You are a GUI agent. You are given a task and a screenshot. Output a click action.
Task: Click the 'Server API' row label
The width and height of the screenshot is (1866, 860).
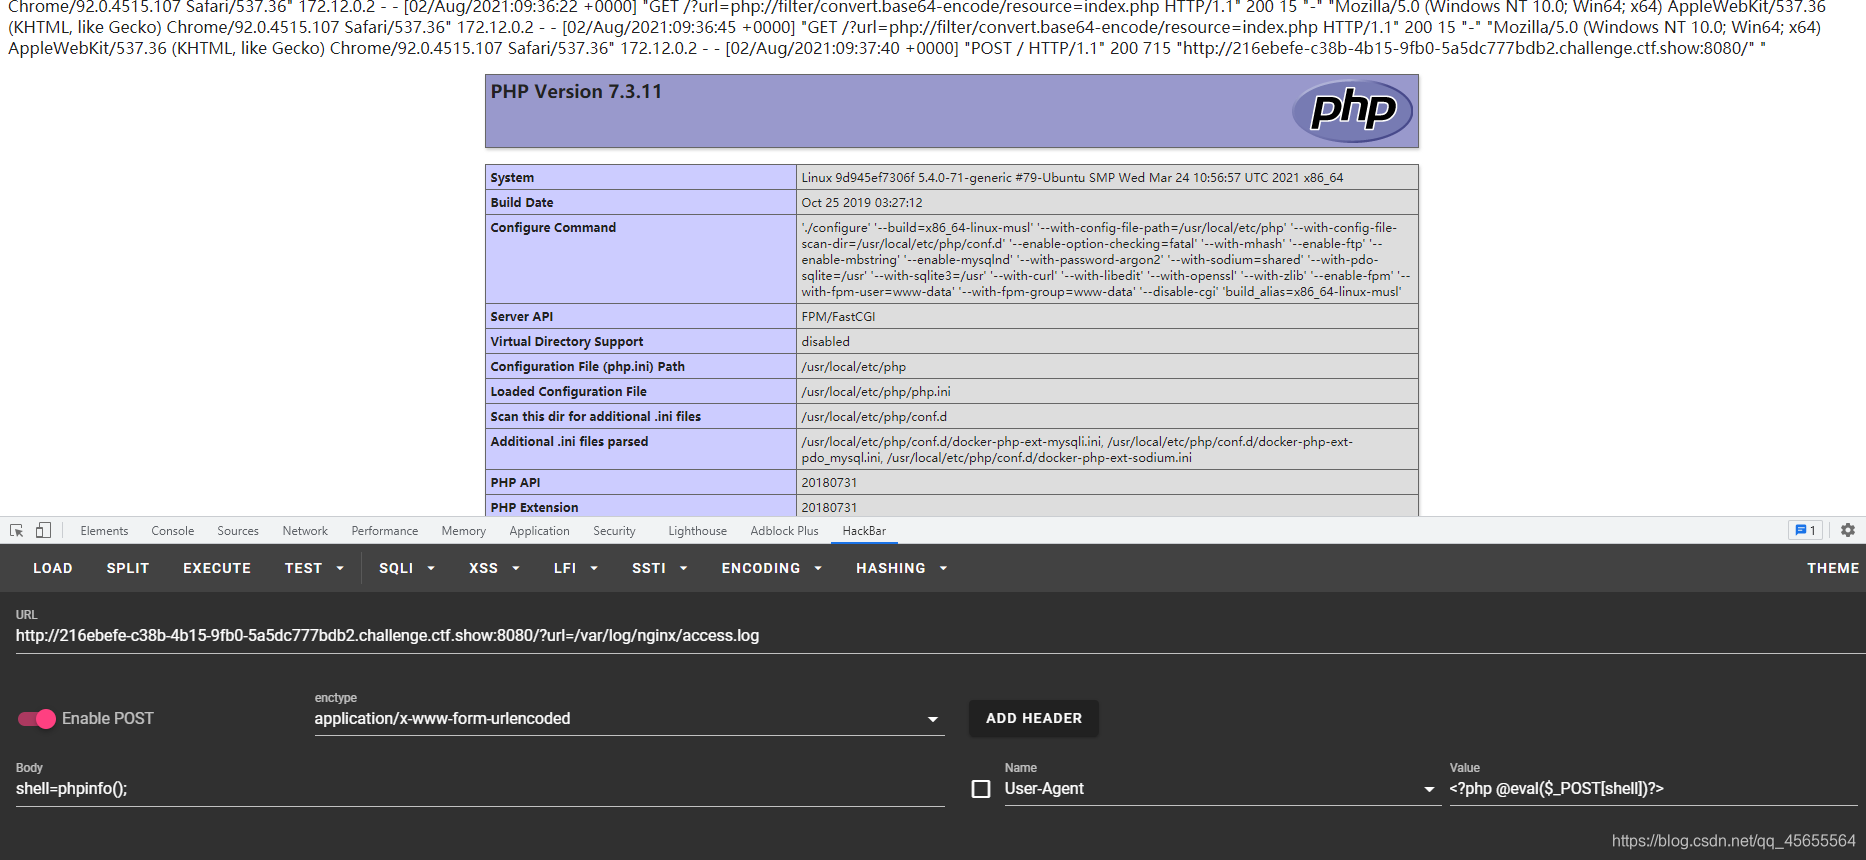tap(522, 317)
